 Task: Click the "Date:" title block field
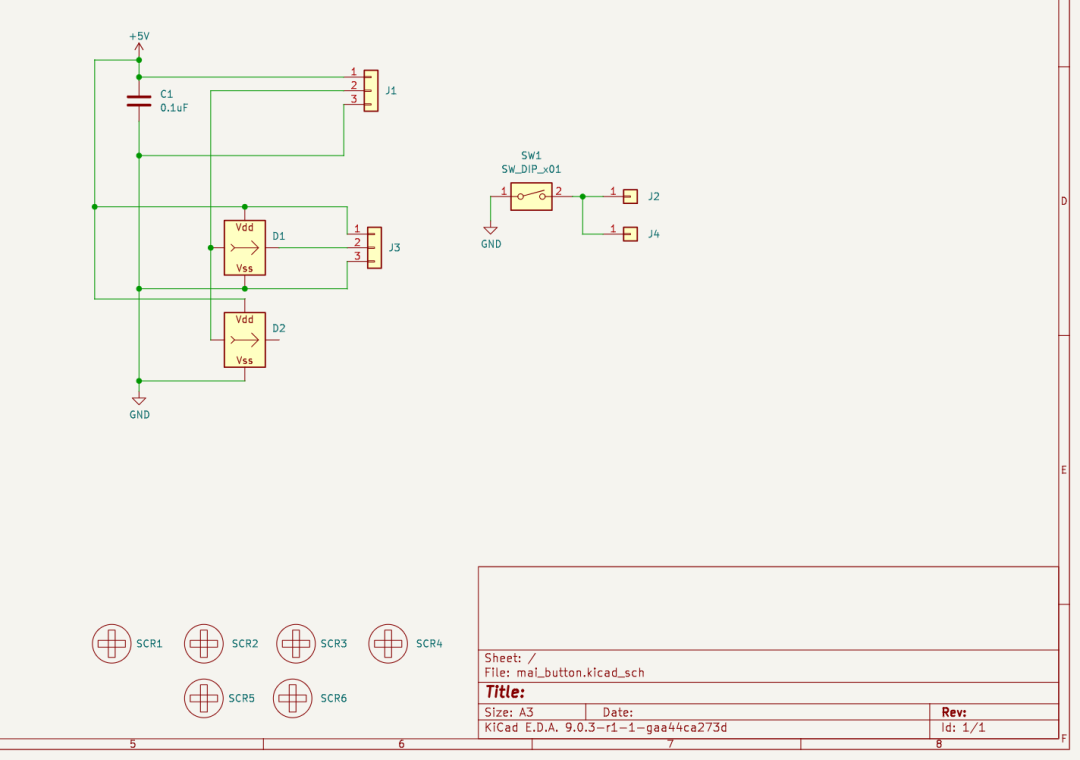coord(617,712)
